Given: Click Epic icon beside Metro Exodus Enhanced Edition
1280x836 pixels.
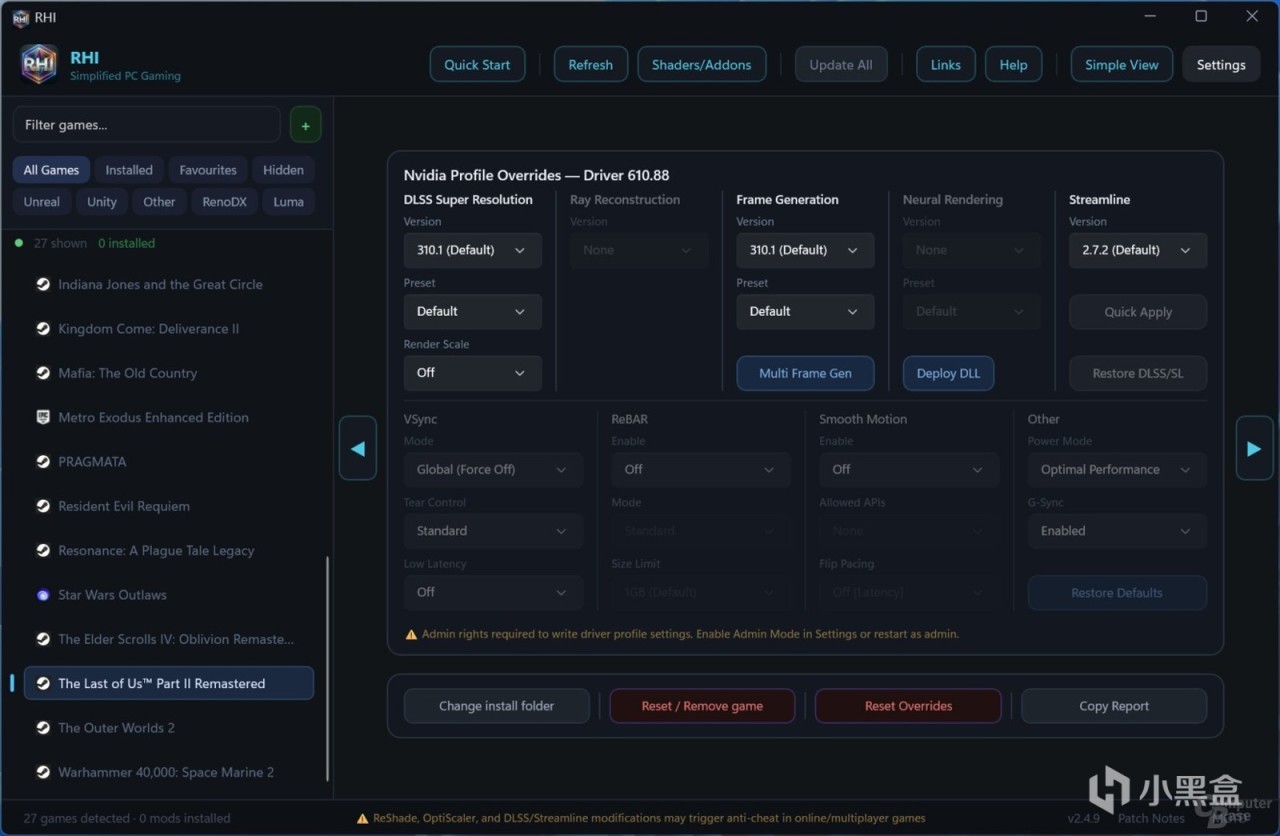Looking at the screenshot, I should tap(43, 417).
